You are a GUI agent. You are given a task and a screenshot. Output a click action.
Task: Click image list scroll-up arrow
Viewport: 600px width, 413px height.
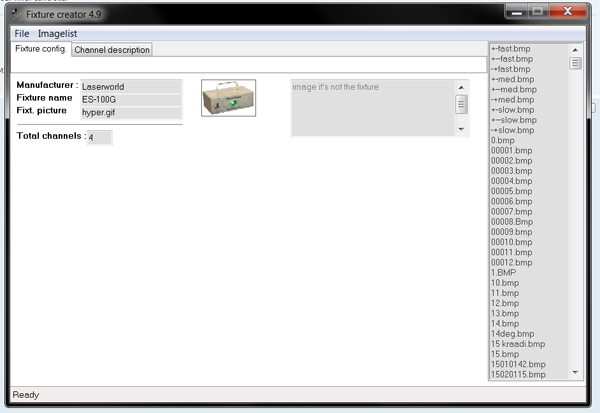click(575, 49)
